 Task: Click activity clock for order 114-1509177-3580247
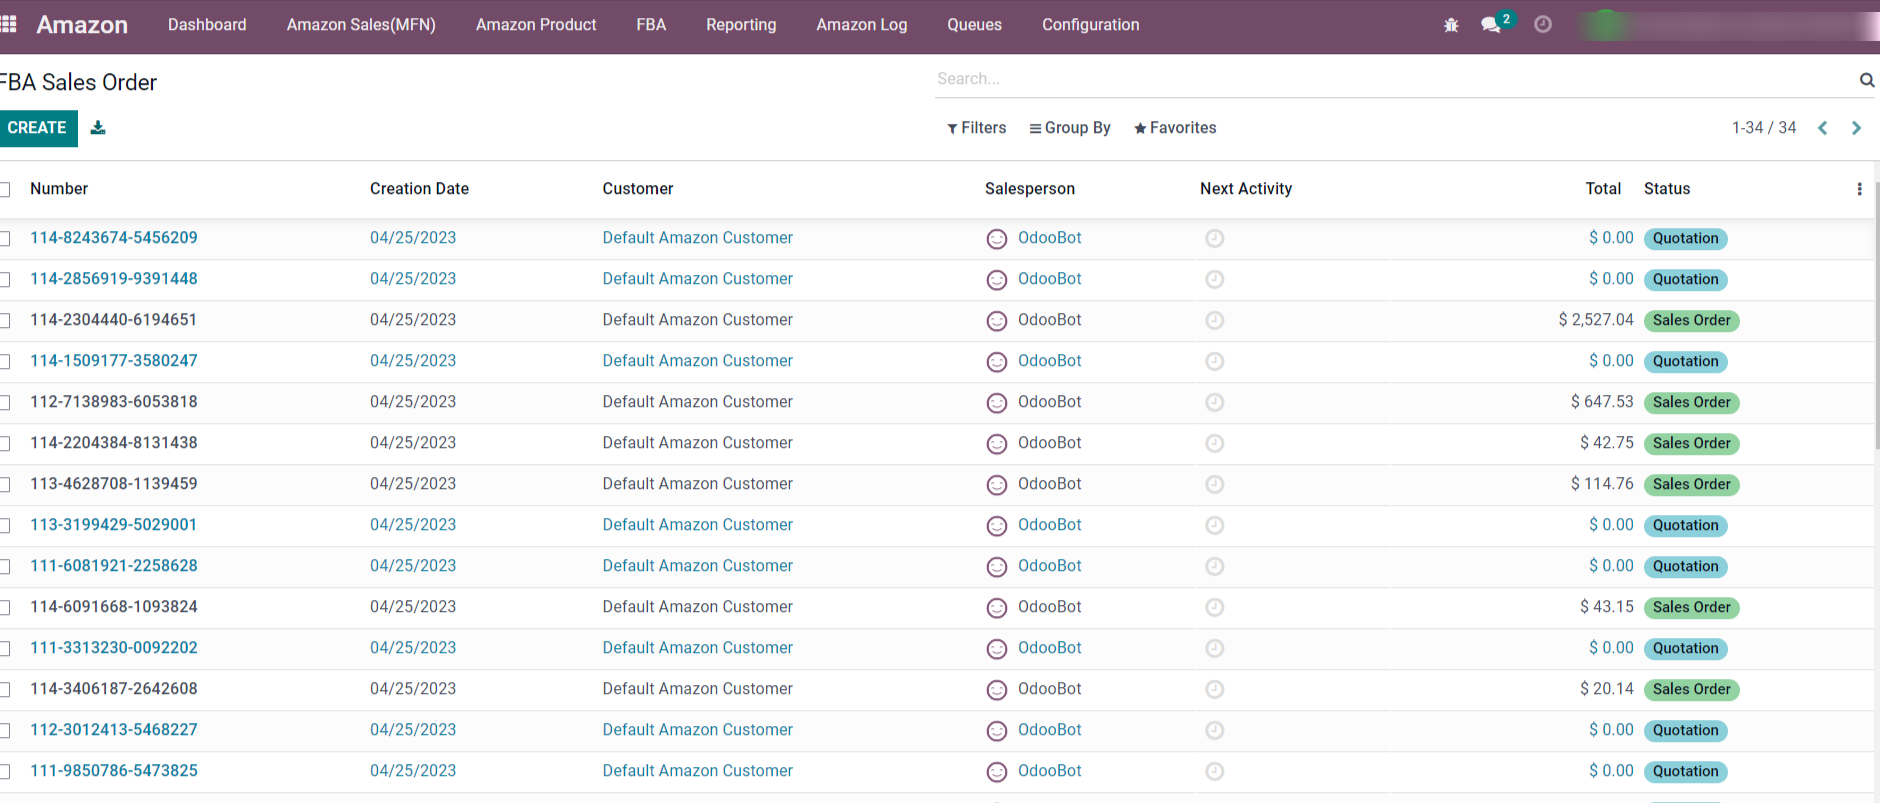coord(1214,361)
